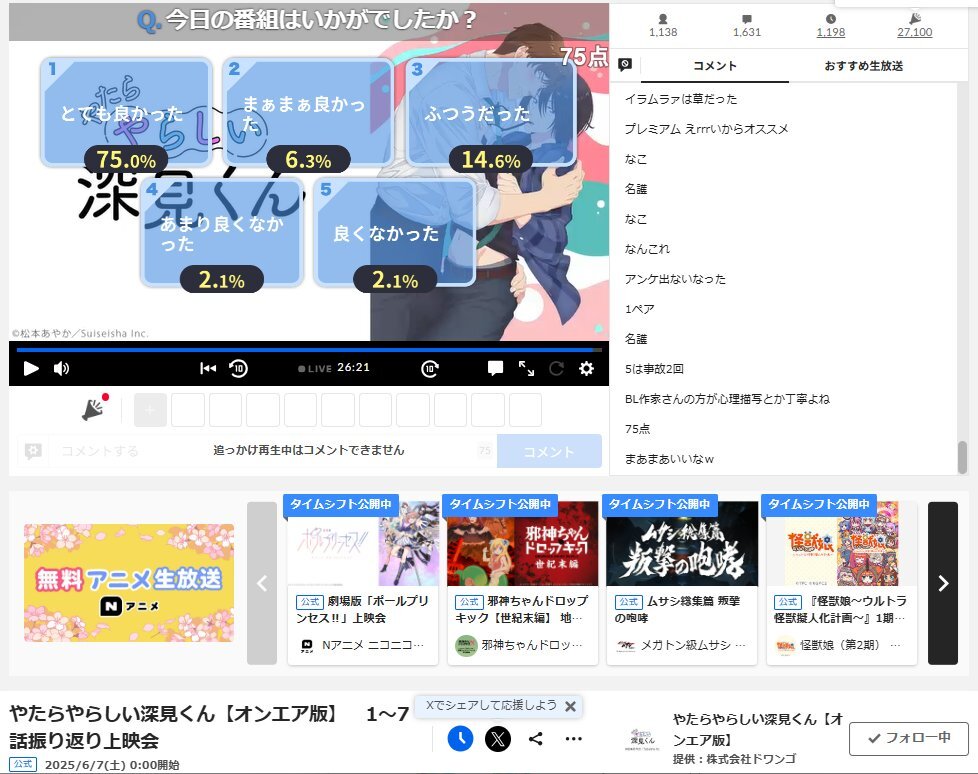Image resolution: width=978 pixels, height=774 pixels.
Task: Open the 怪獣娘 program thumbnail
Action: pyautogui.click(x=842, y=543)
